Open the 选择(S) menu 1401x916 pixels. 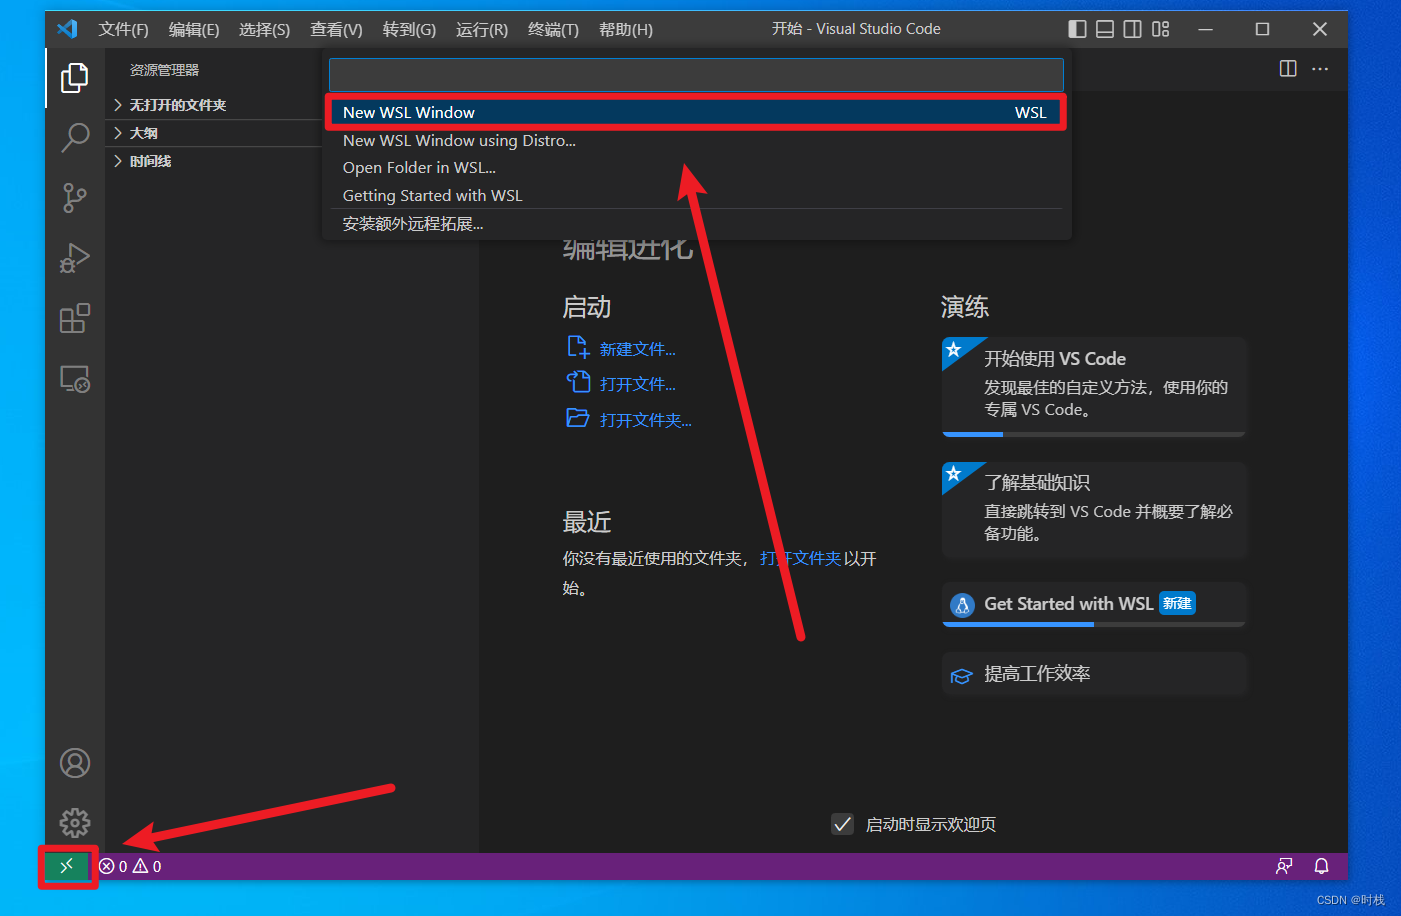pyautogui.click(x=264, y=29)
